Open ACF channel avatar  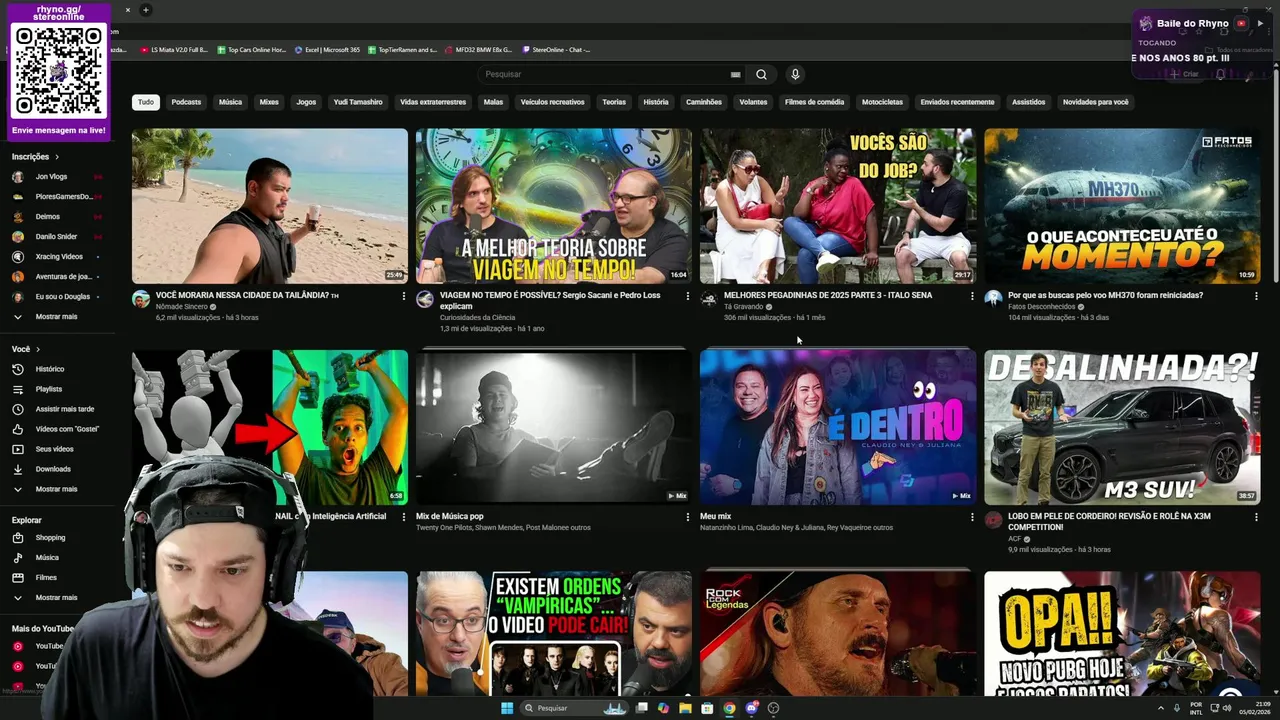(993, 520)
